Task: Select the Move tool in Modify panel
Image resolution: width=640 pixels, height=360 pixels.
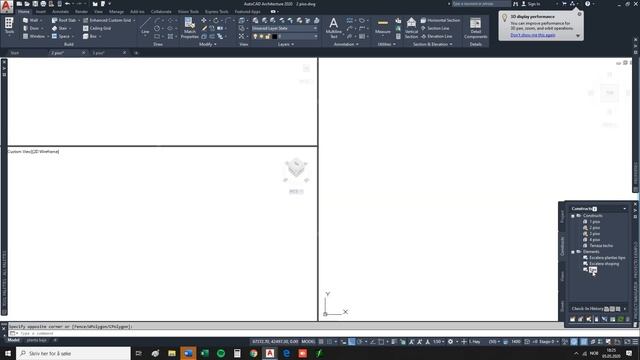Action: pyautogui.click(x=204, y=20)
